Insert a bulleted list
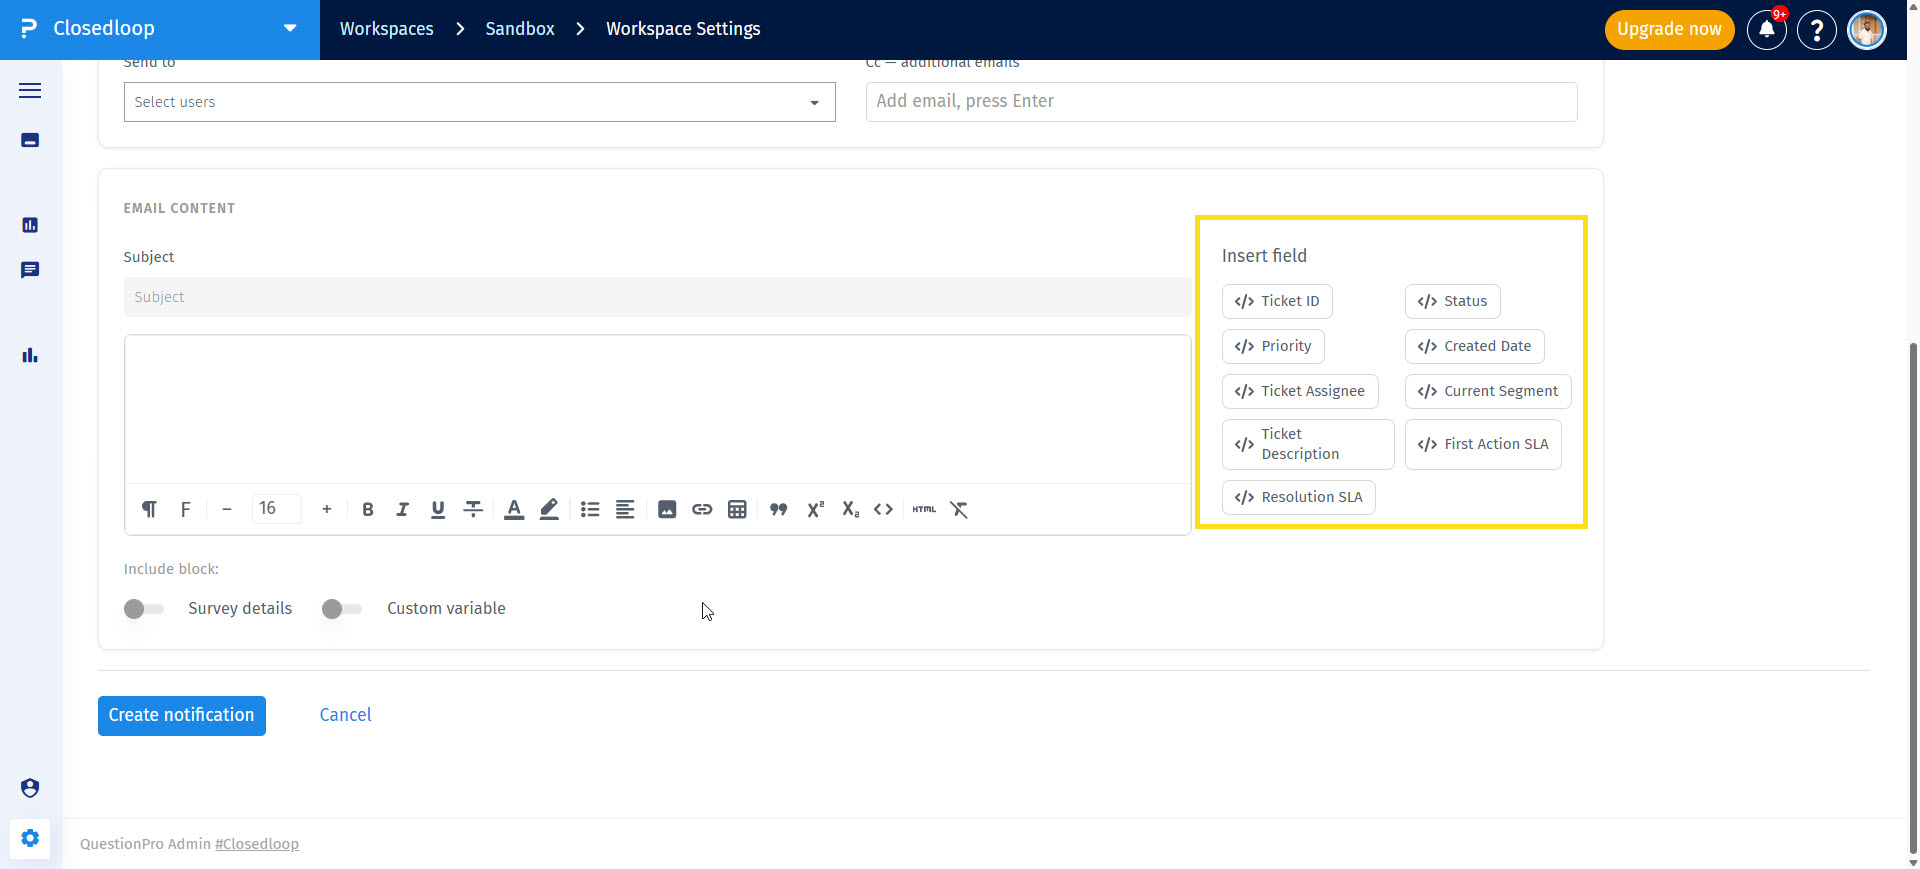1920x869 pixels. 590,509
